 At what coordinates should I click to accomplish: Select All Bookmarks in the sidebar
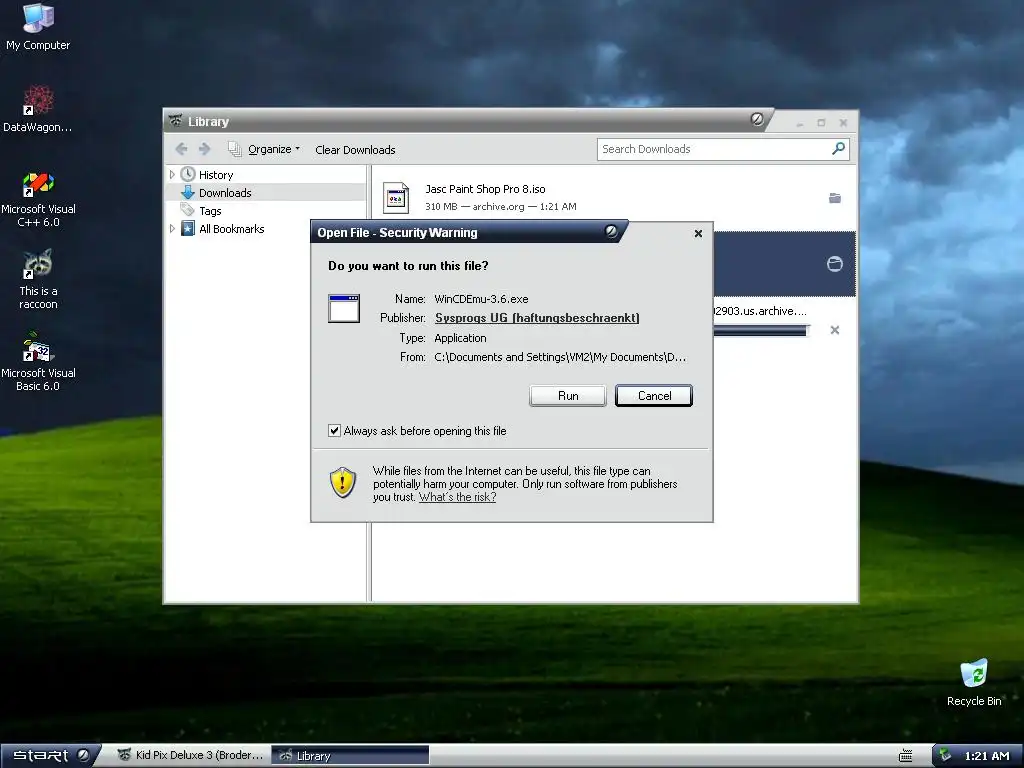pos(231,229)
